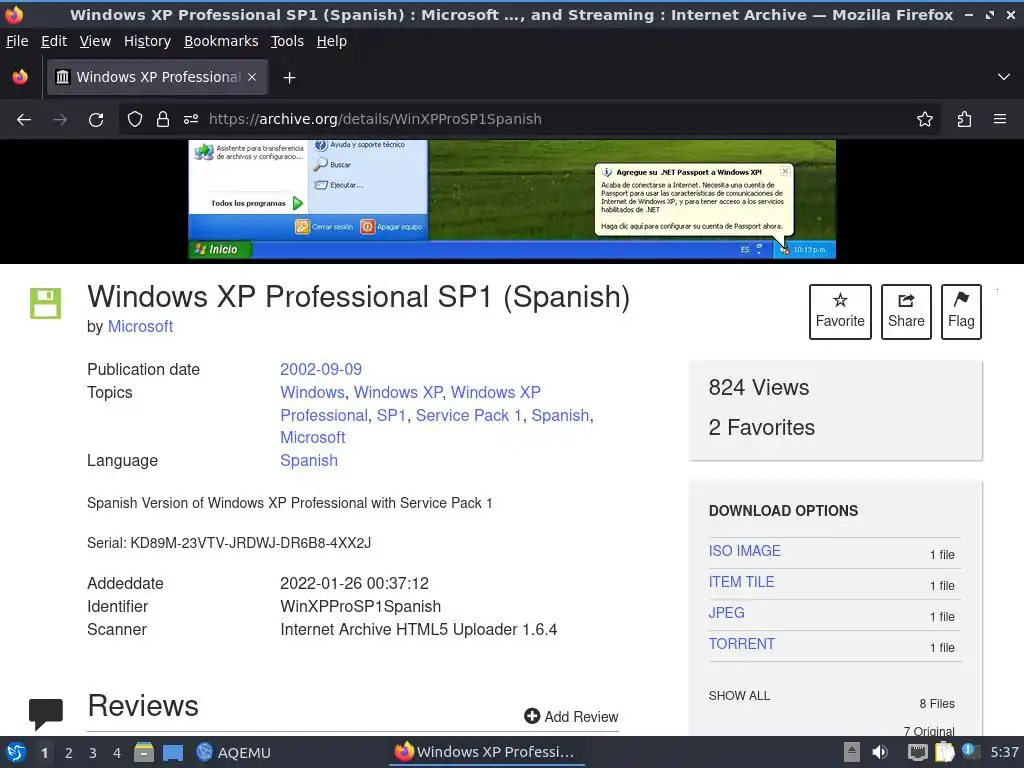Open the View menu
Viewport: 1024px width, 768px height.
pos(95,41)
